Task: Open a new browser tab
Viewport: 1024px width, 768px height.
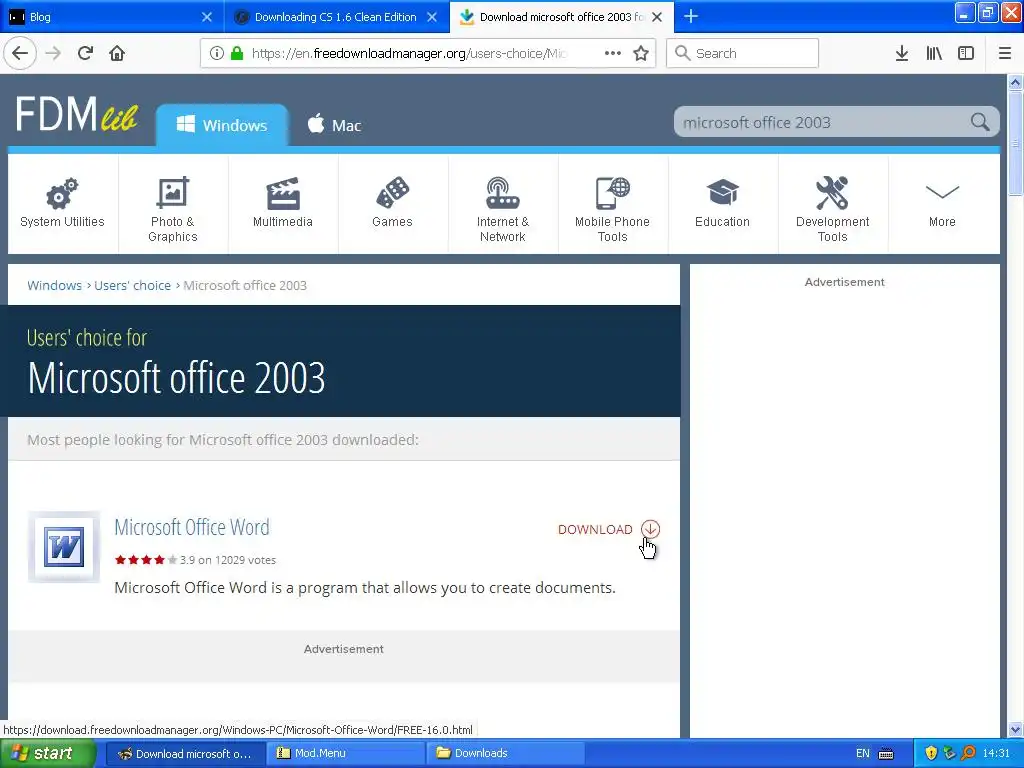Action: pyautogui.click(x=690, y=16)
